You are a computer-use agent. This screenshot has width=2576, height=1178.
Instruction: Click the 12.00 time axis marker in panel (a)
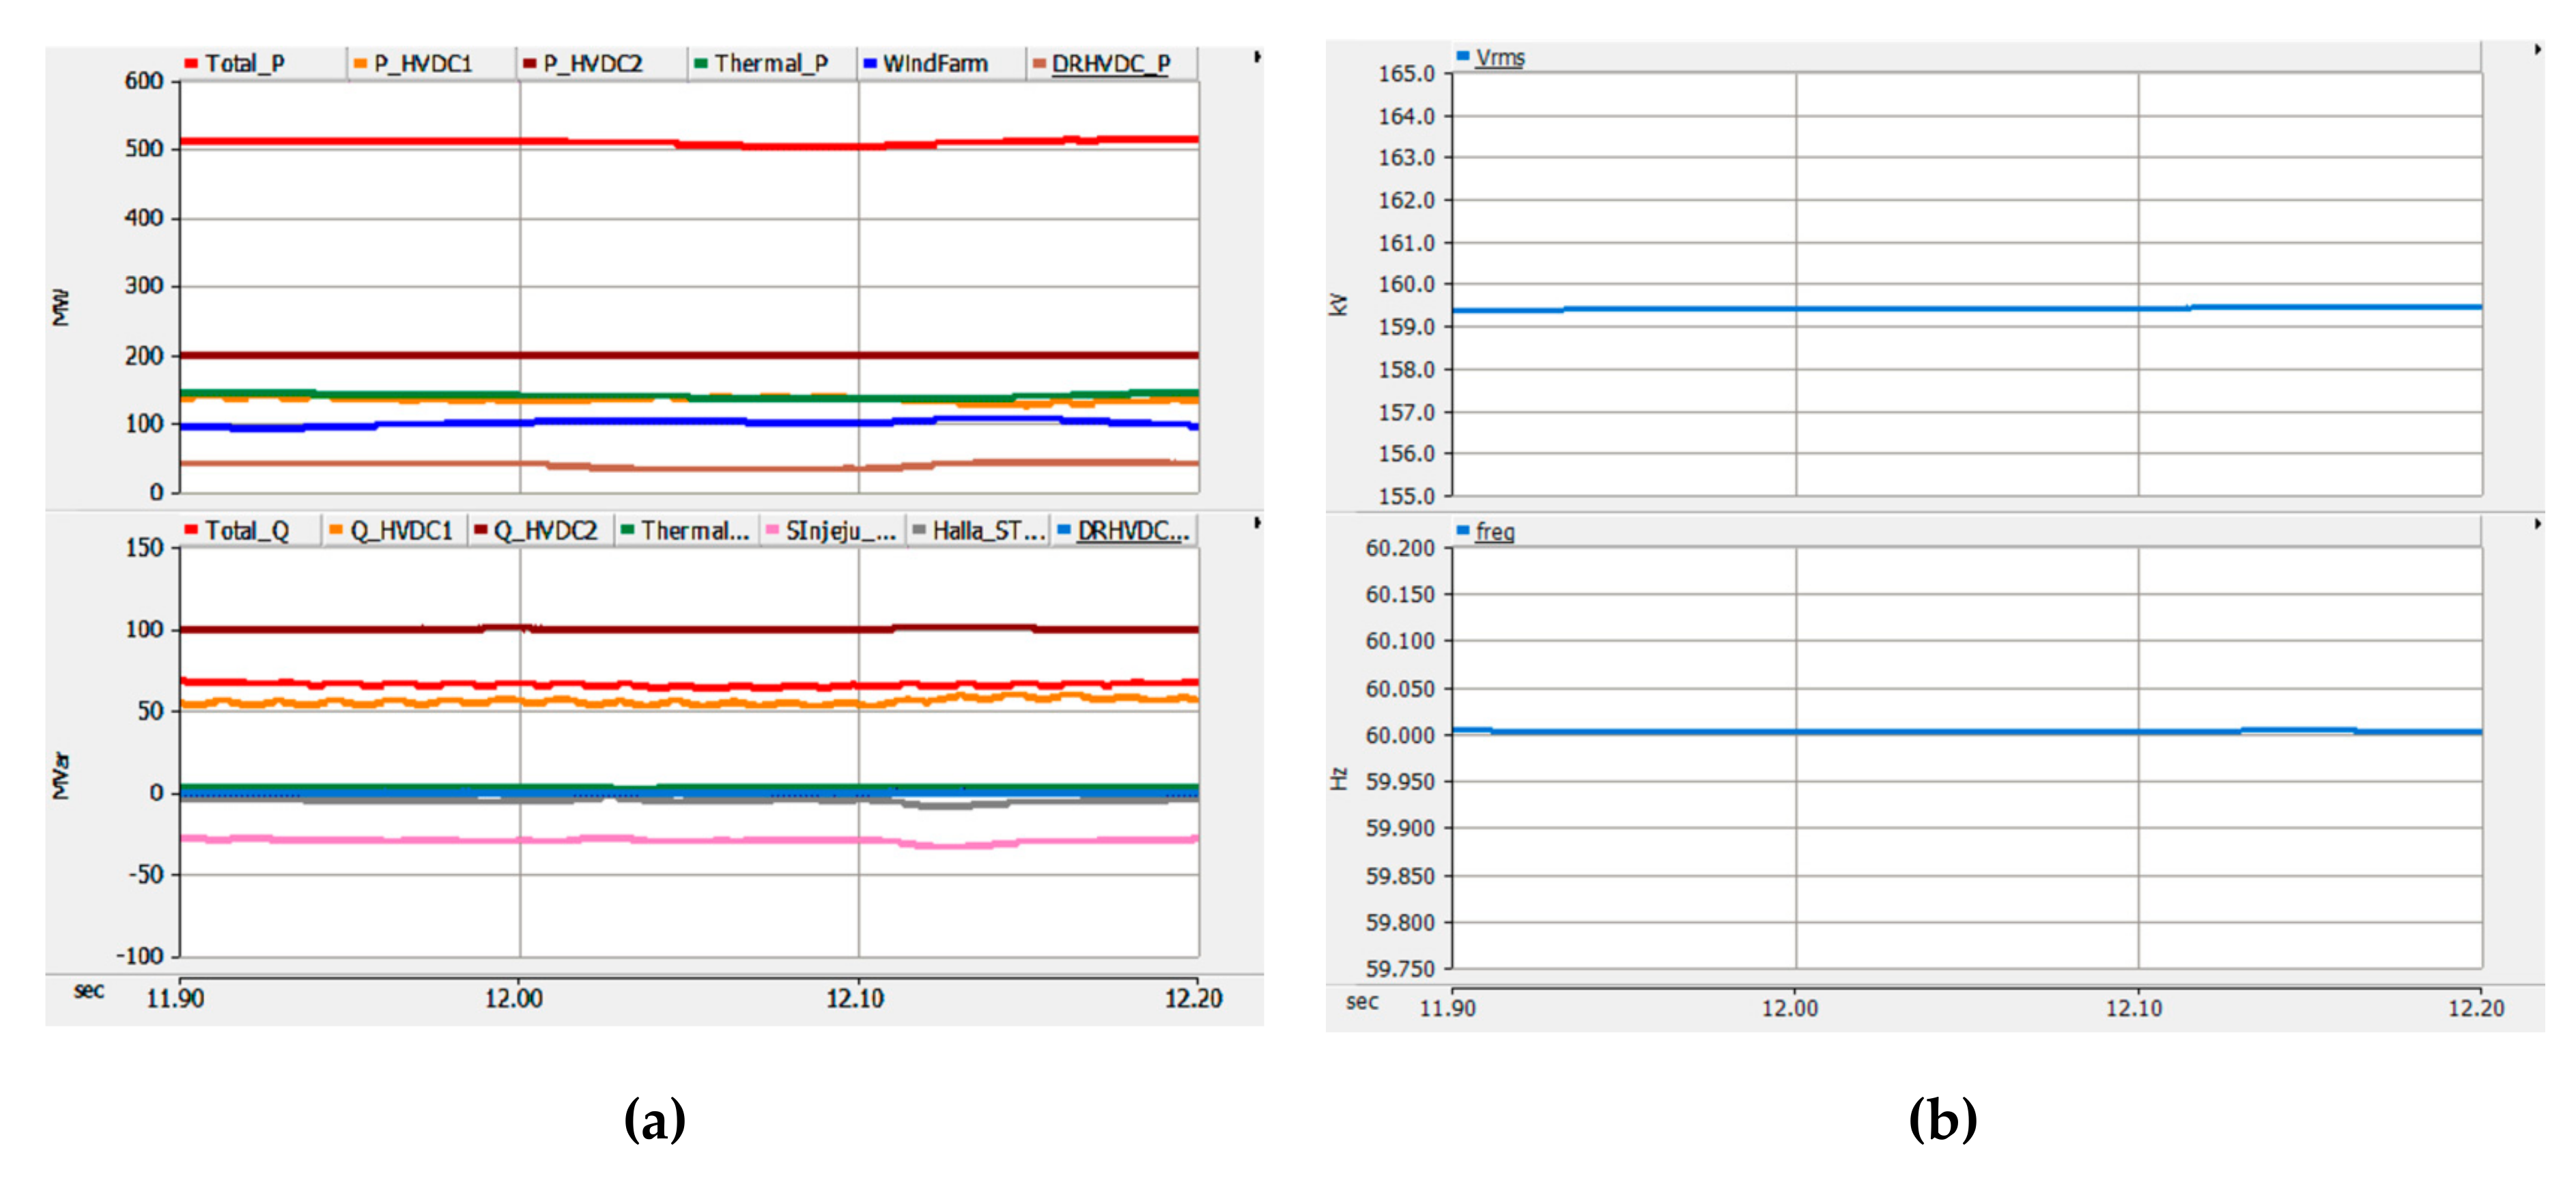(514, 998)
